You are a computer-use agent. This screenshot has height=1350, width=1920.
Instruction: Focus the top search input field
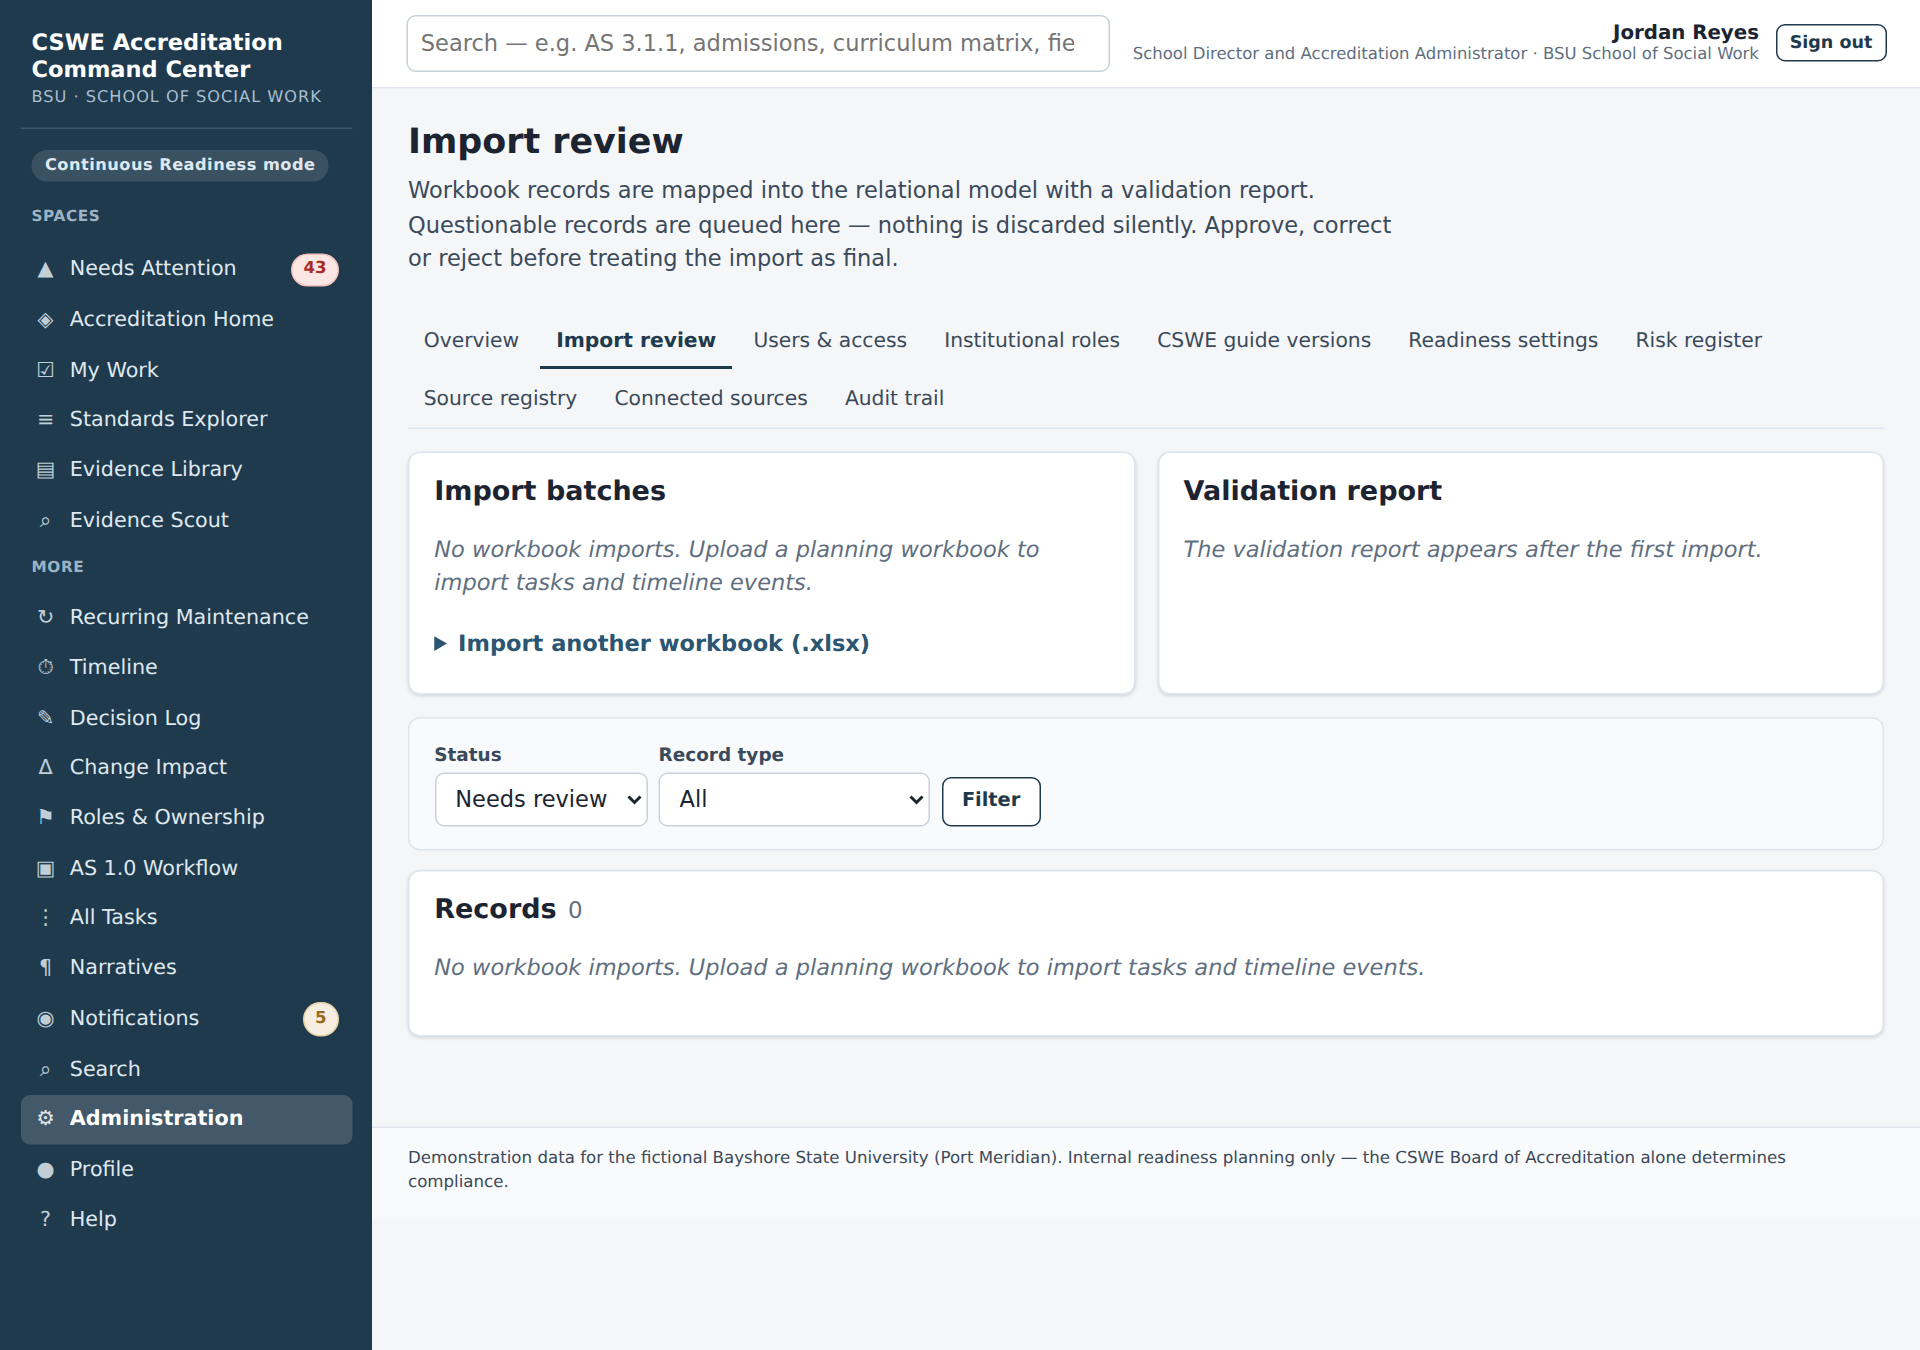click(x=758, y=44)
